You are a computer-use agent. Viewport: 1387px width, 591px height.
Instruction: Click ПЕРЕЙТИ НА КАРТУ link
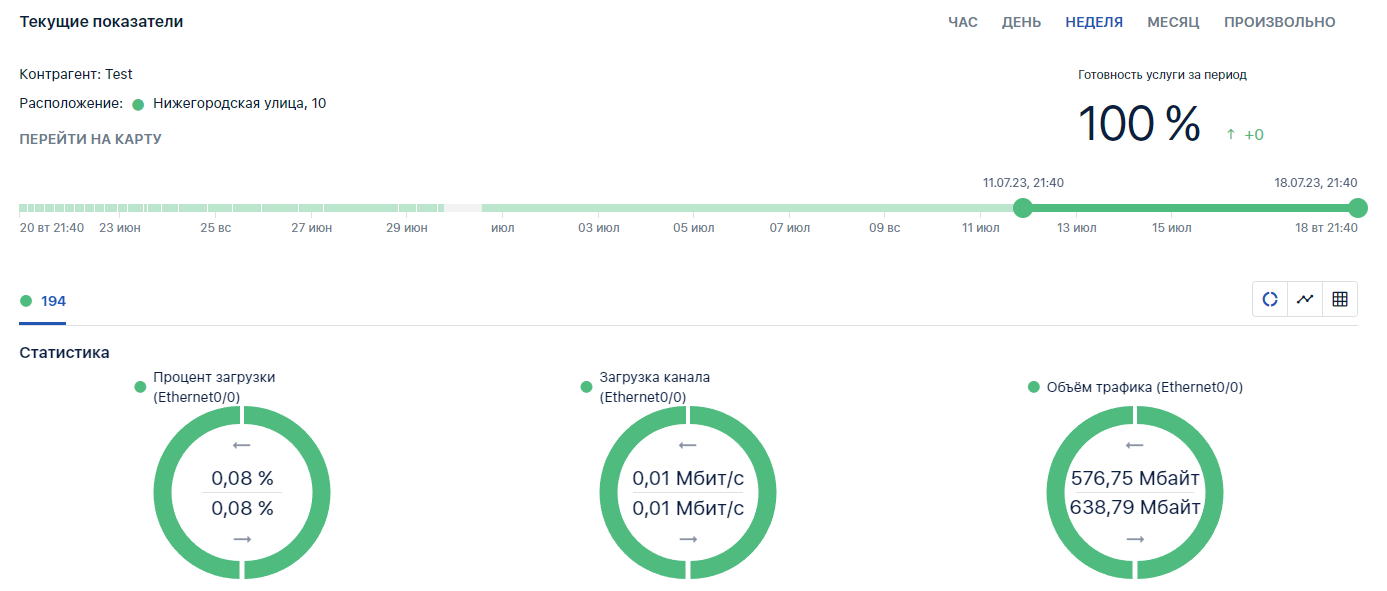click(x=90, y=139)
